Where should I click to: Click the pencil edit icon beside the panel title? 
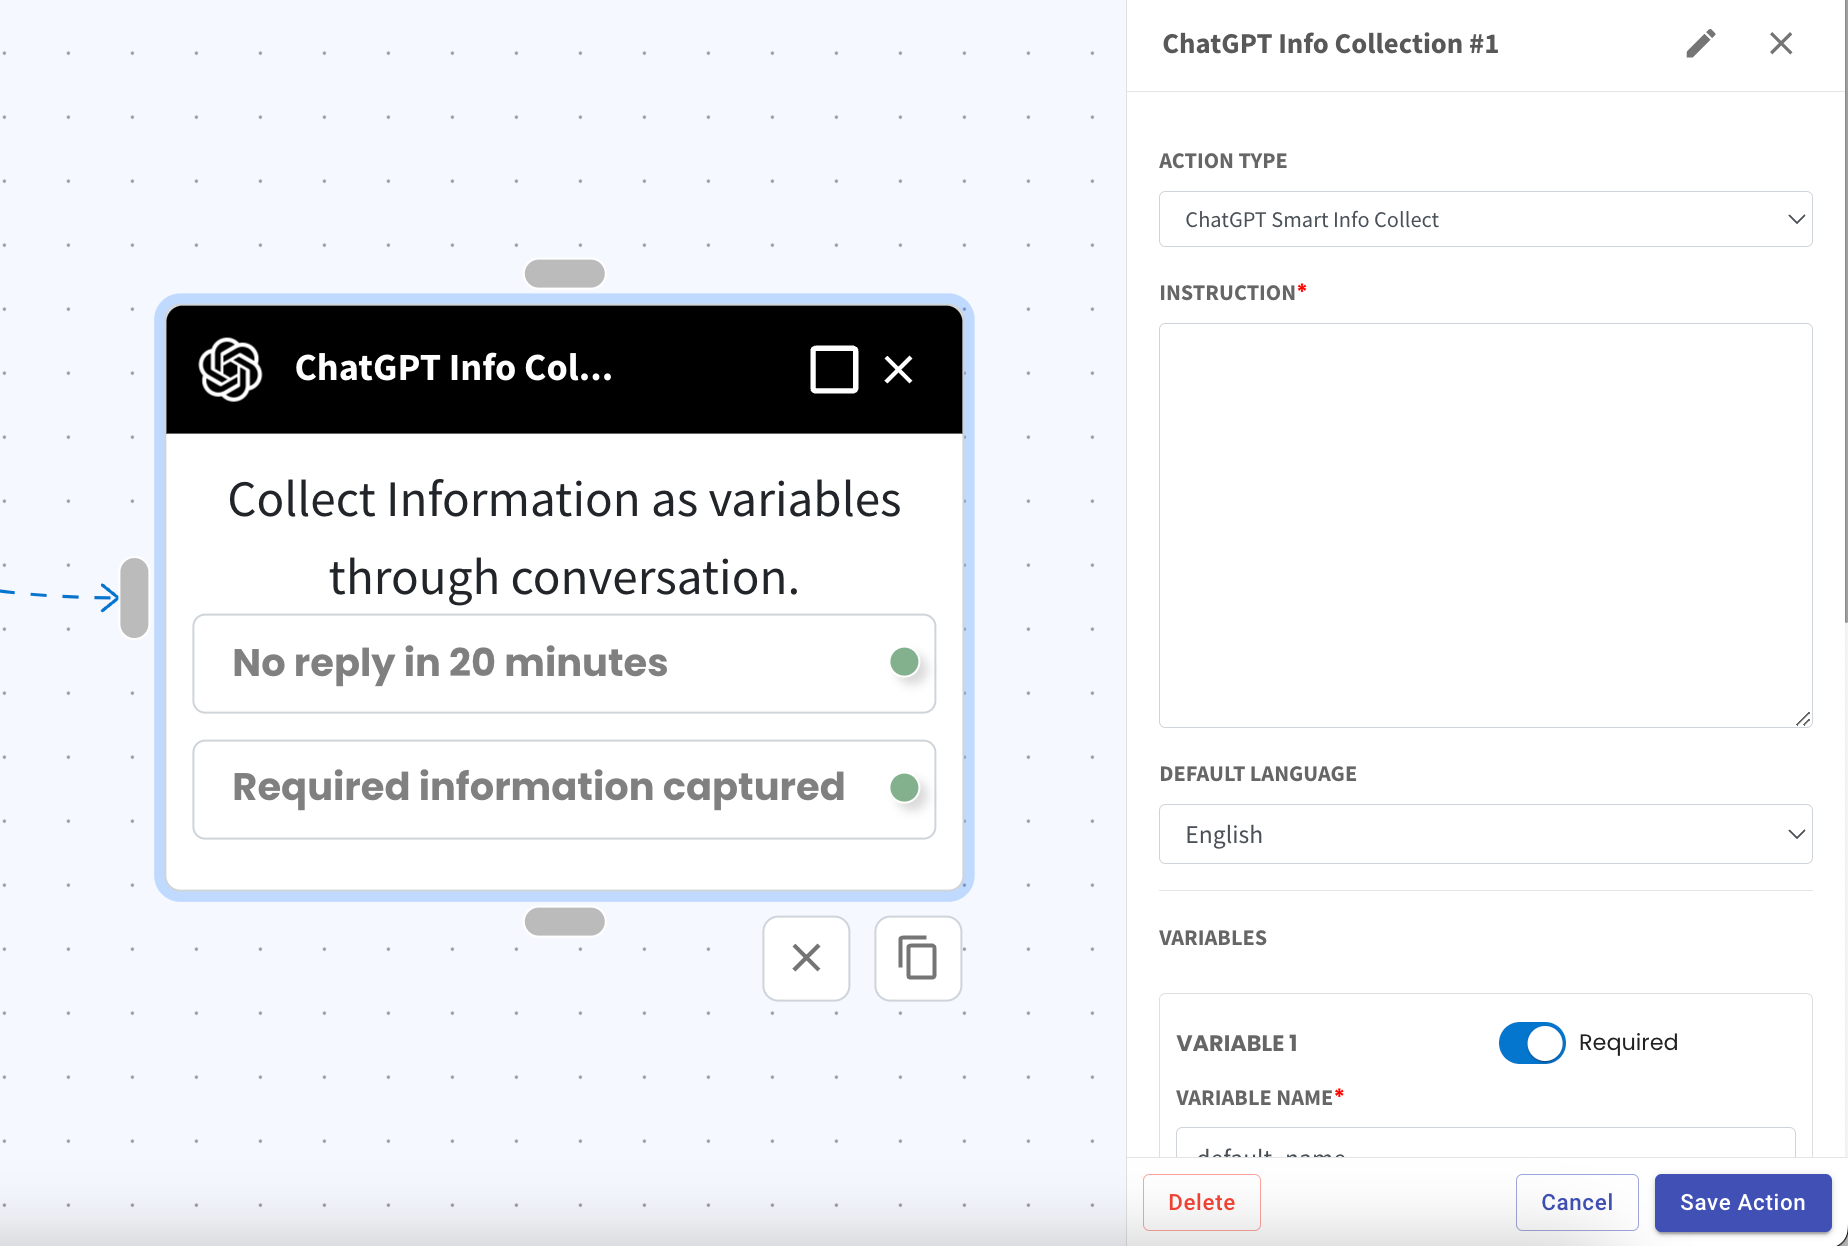1700,44
